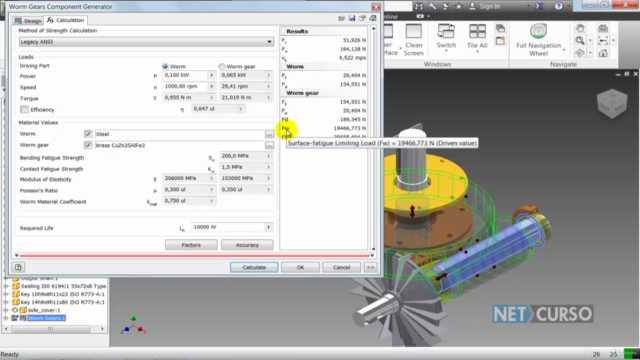Click the Previous View arrow icon
Viewport: 640px width, 360px height.
click(603, 40)
